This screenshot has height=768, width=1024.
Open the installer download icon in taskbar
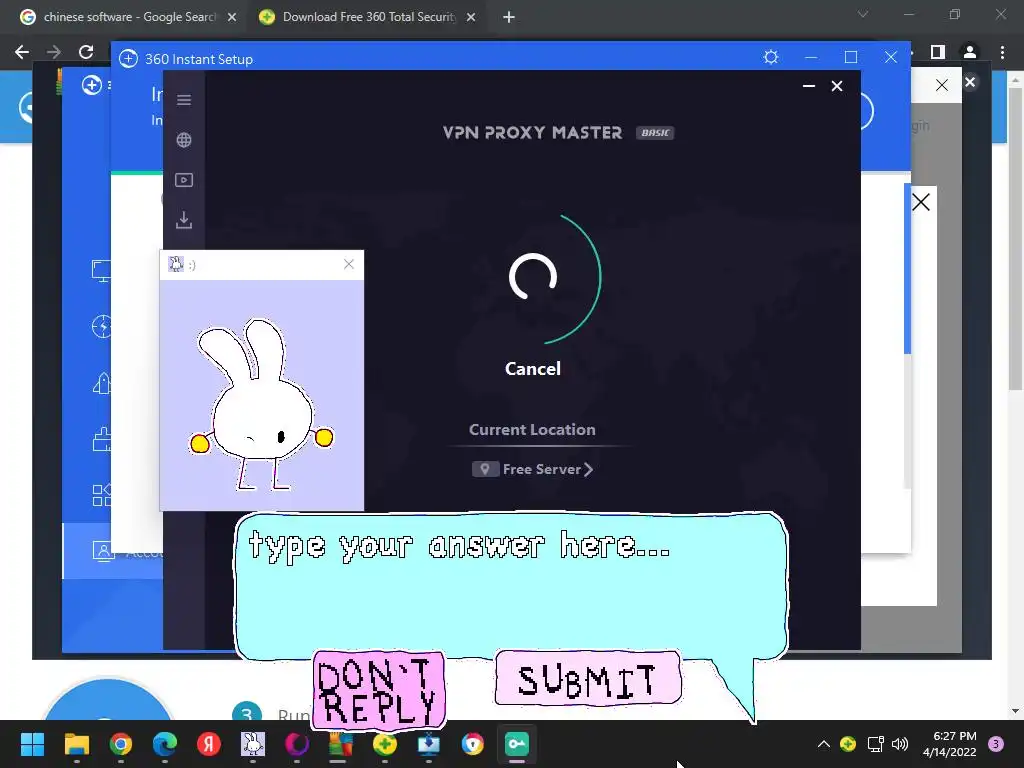pyautogui.click(x=428, y=744)
